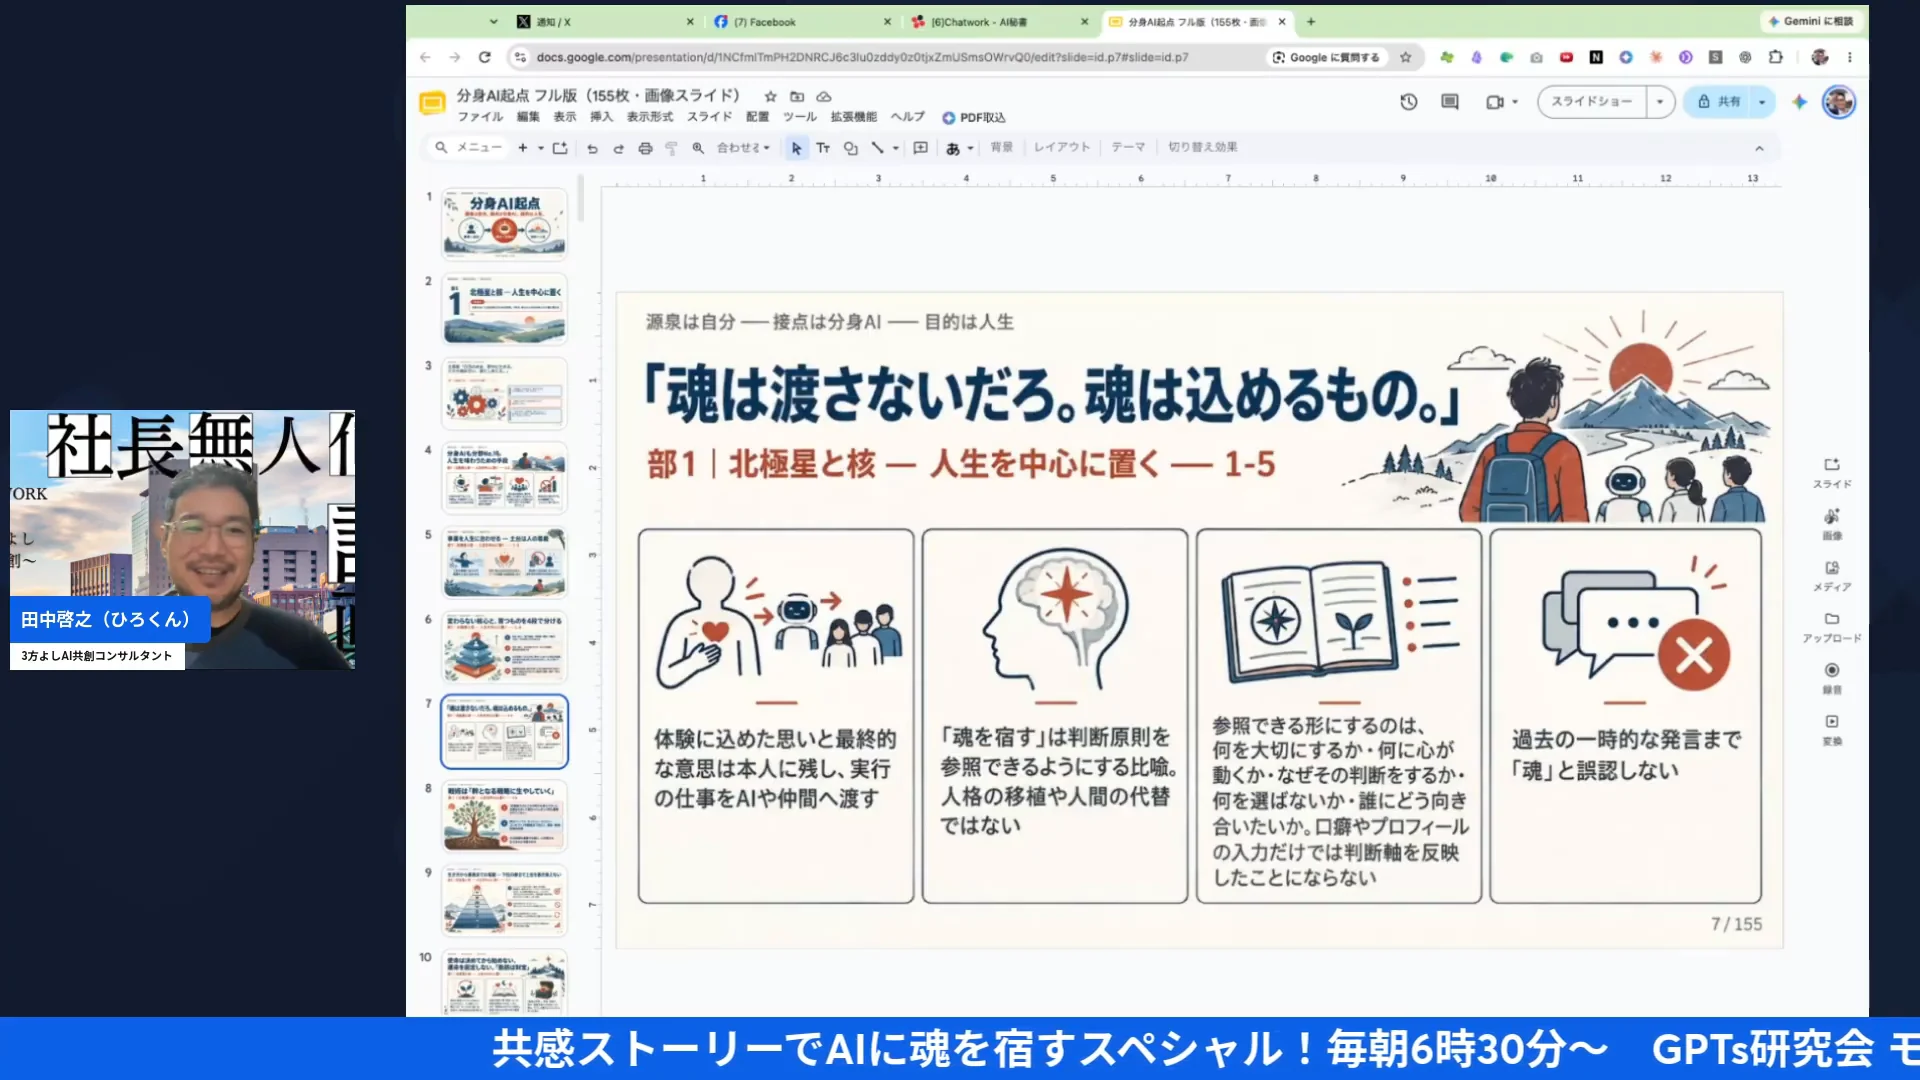Select slide 8 thumbnail with tree

click(x=504, y=816)
